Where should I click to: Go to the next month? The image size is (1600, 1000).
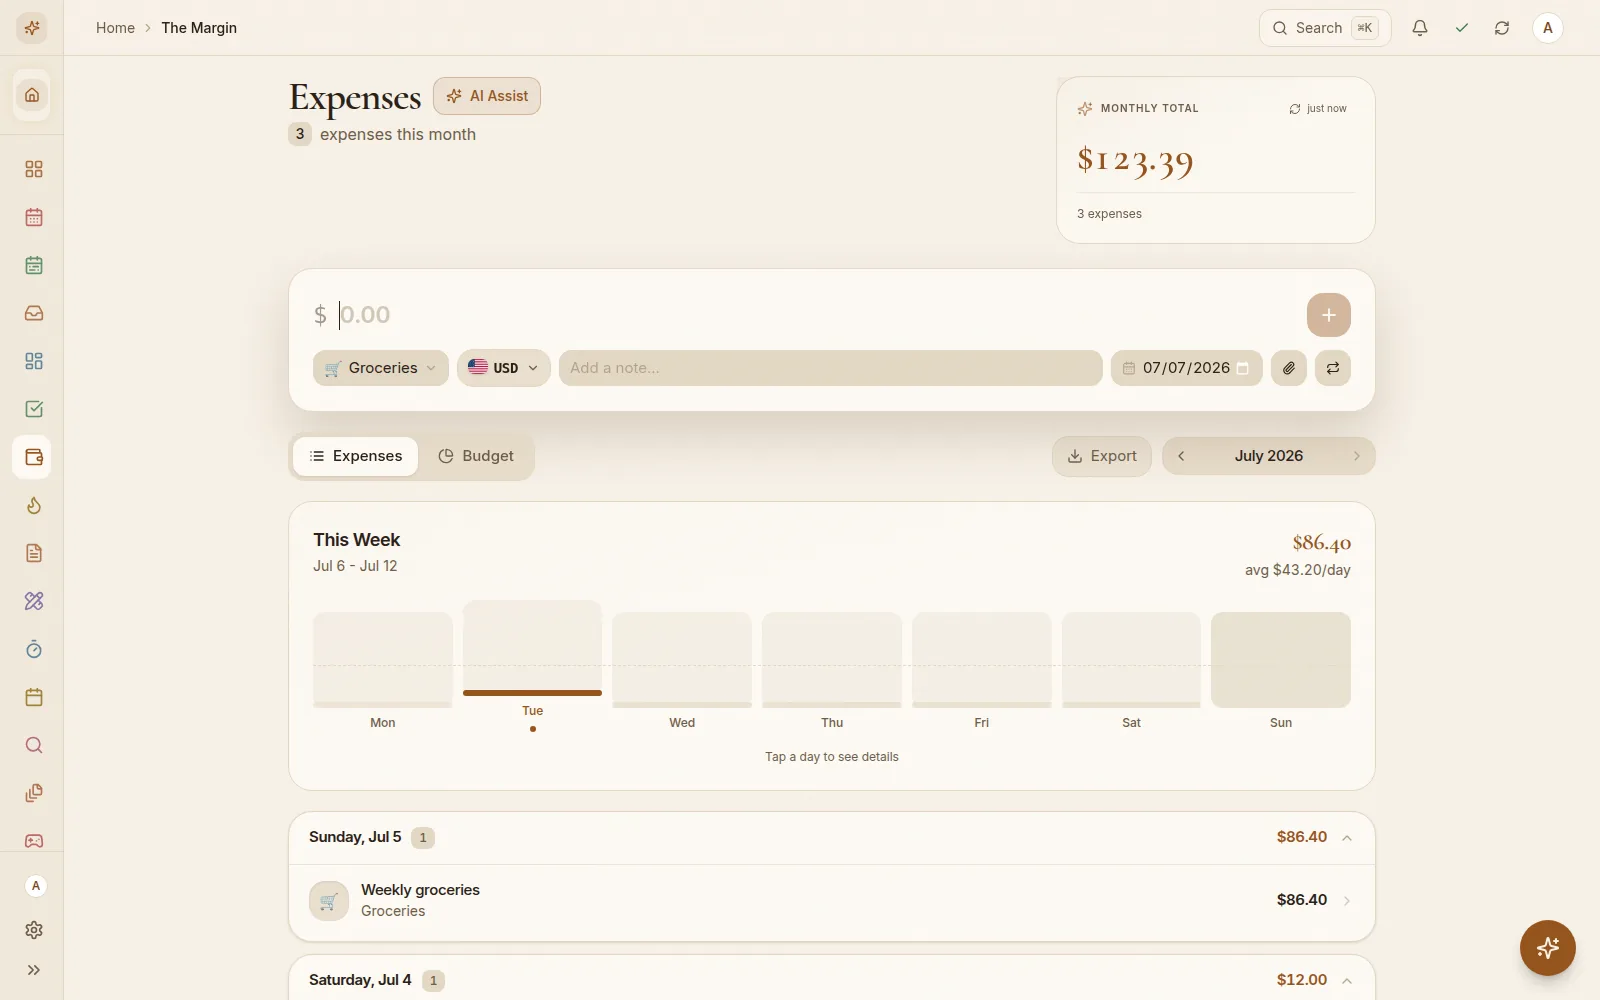click(1357, 456)
